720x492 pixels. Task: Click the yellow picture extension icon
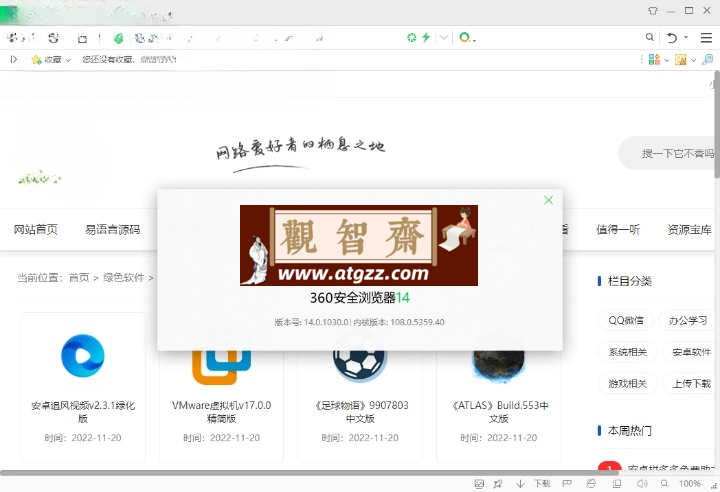(x=681, y=59)
